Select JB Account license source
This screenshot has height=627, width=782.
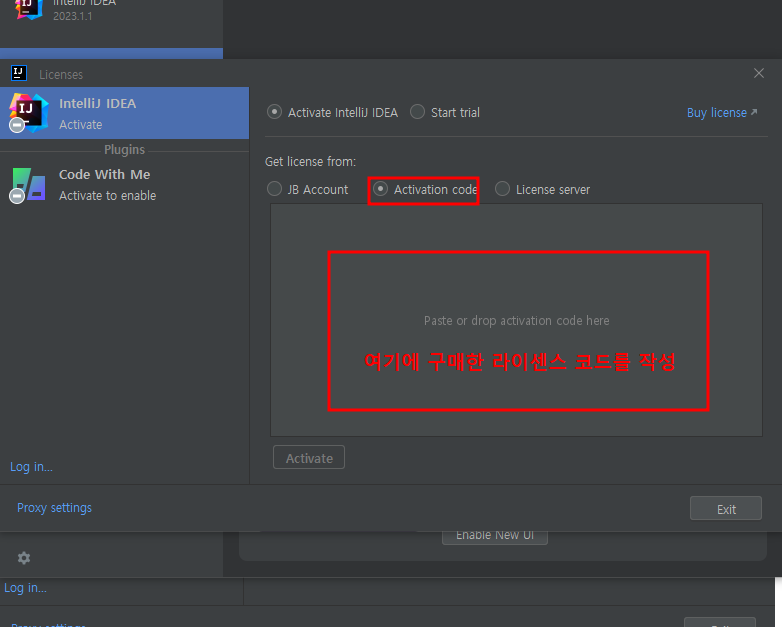pyautogui.click(x=308, y=189)
